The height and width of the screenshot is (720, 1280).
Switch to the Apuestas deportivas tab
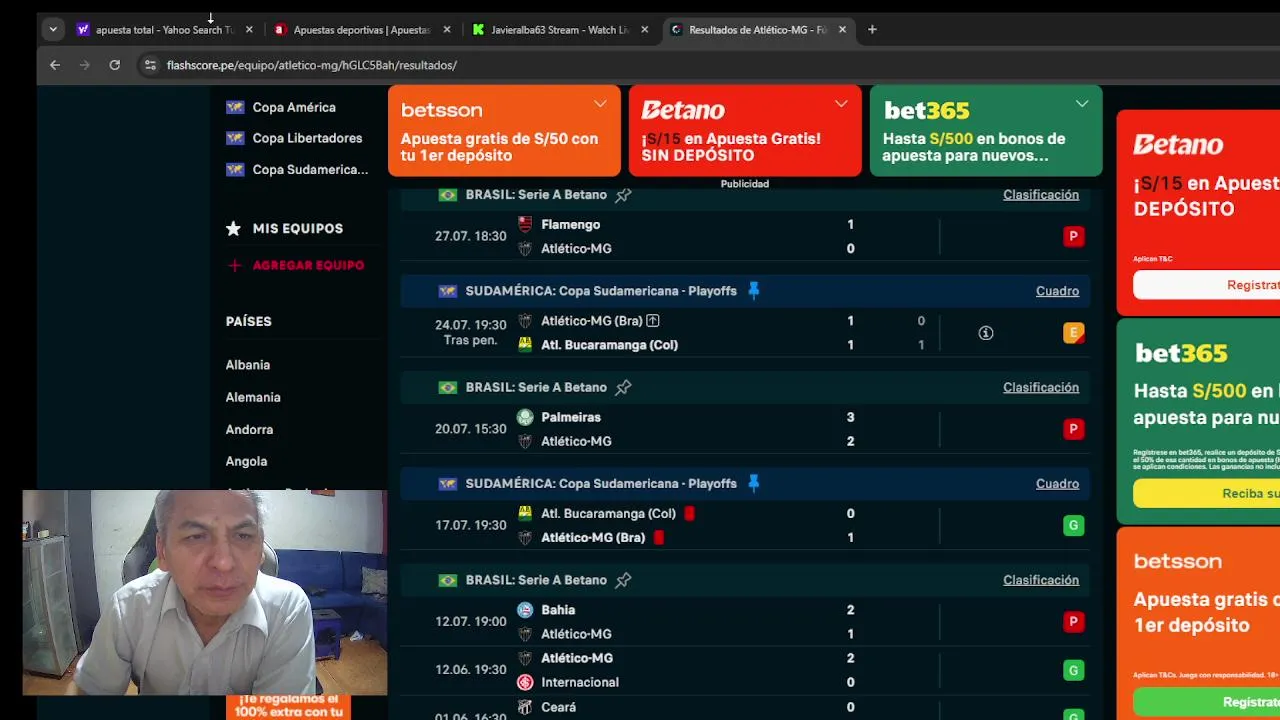[361, 30]
